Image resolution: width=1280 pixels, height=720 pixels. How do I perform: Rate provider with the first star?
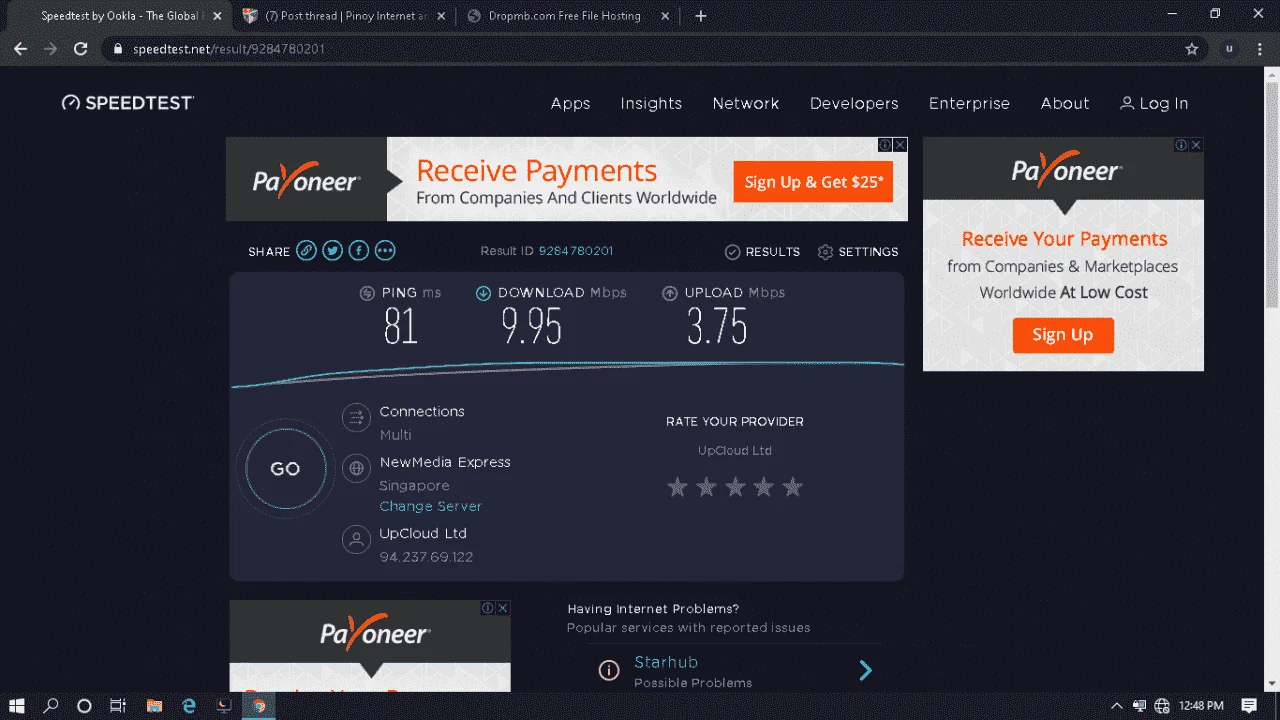tap(677, 487)
